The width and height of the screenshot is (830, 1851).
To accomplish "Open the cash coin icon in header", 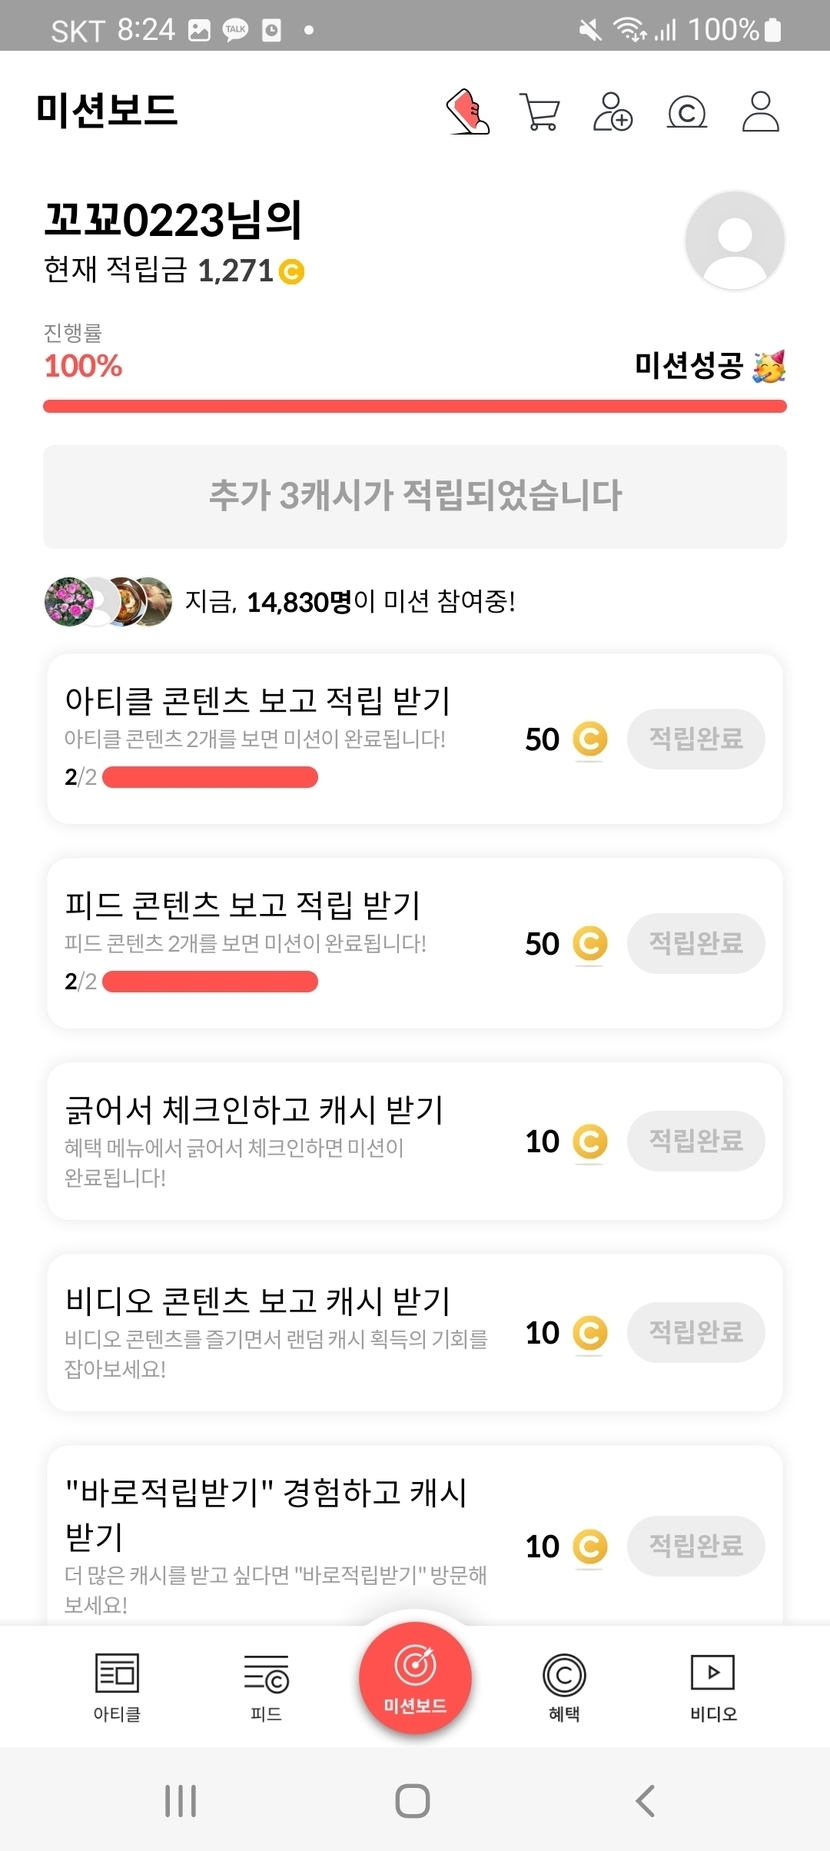I will tap(687, 111).
